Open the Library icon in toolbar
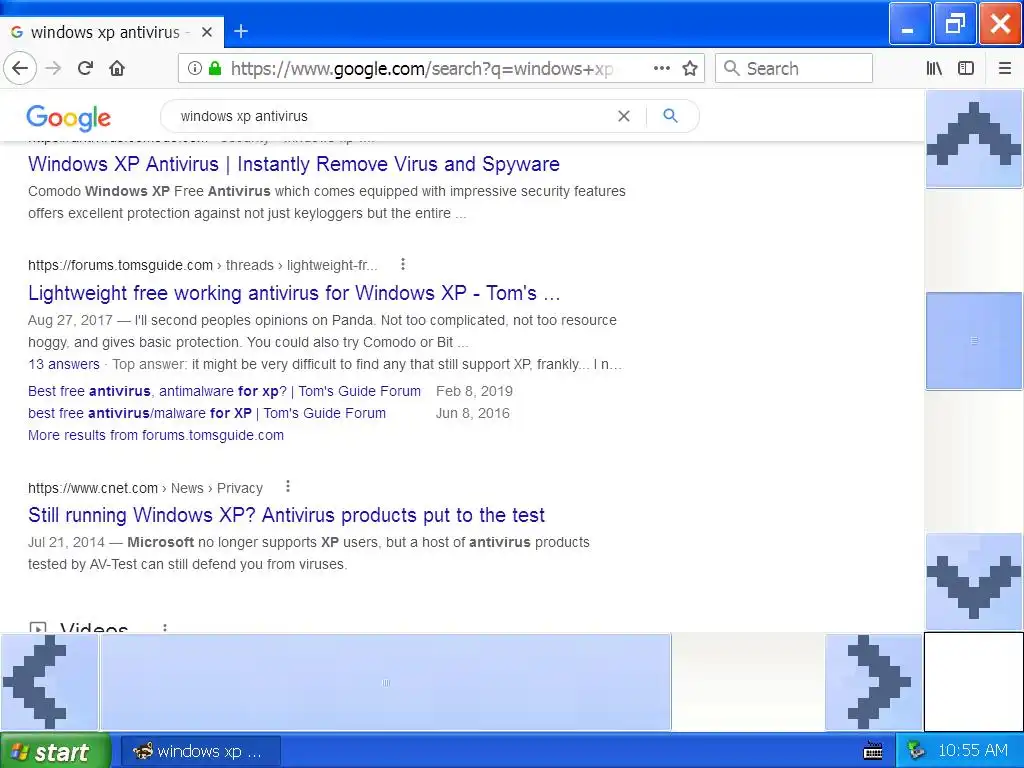The width and height of the screenshot is (1024, 768). click(934, 68)
